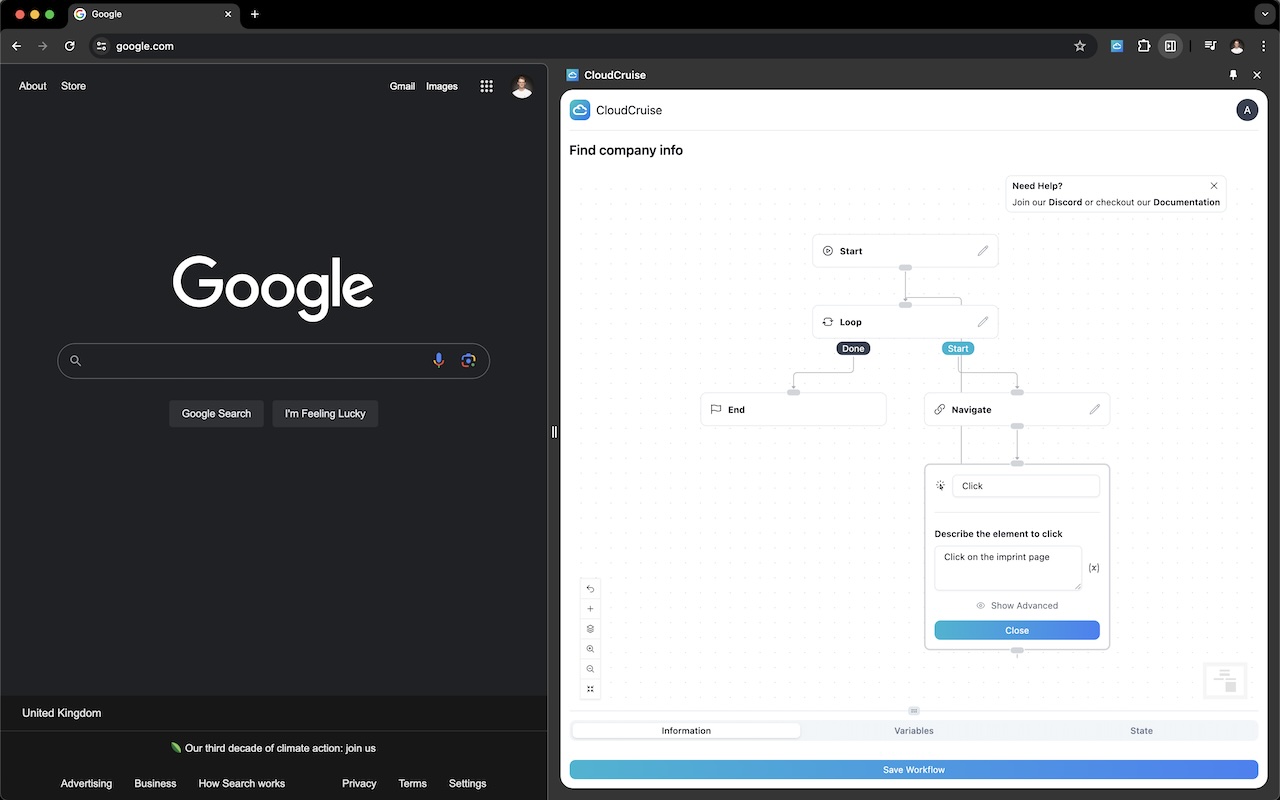The image size is (1280, 800).
Task: Zoom in using the magnifier plus icon
Action: (x=590, y=648)
